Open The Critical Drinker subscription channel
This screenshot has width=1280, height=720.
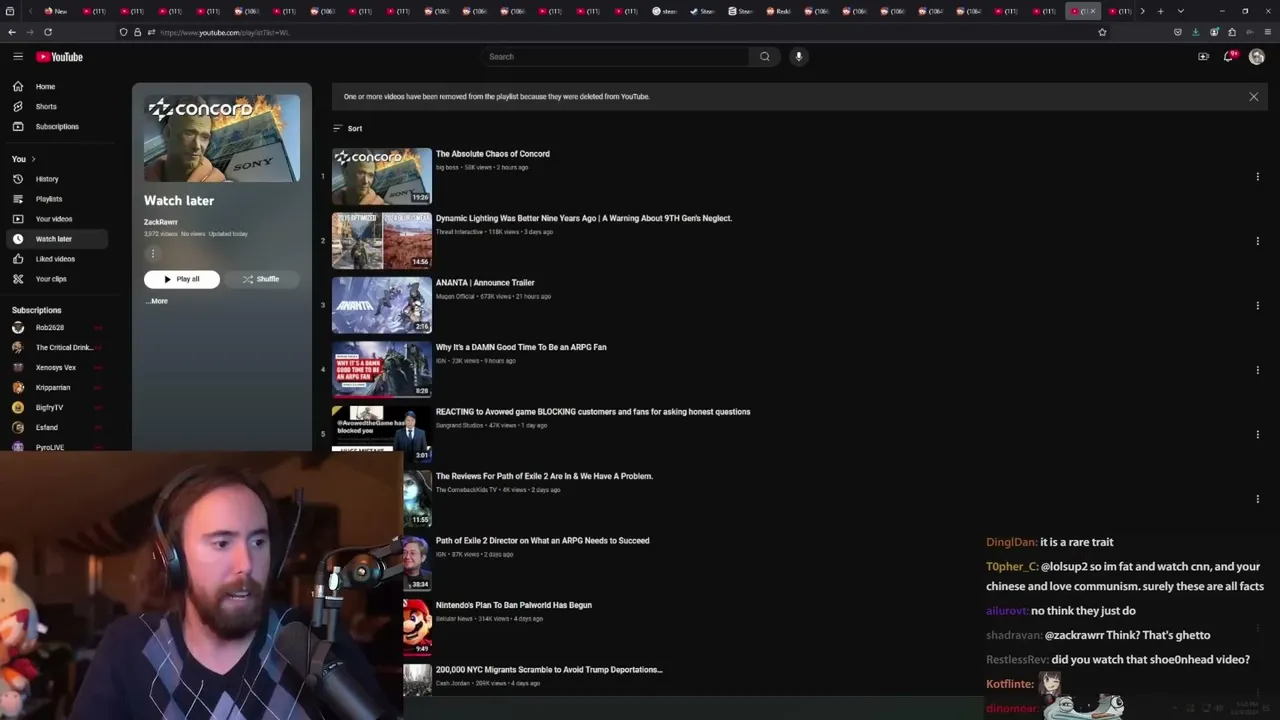click(56, 348)
